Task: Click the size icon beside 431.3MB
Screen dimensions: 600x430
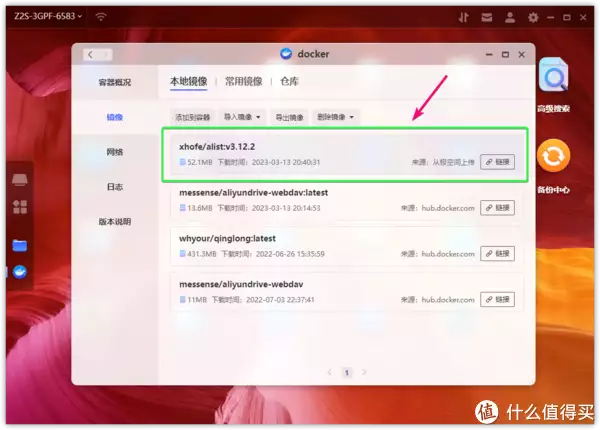Action: [x=183, y=254]
